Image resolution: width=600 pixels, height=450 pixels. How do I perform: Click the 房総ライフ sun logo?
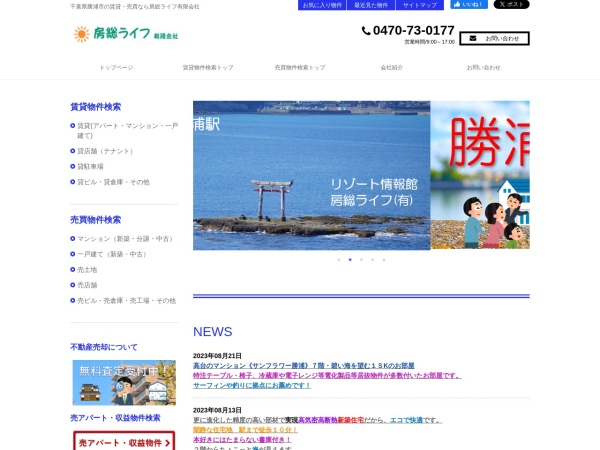pyautogui.click(x=126, y=34)
